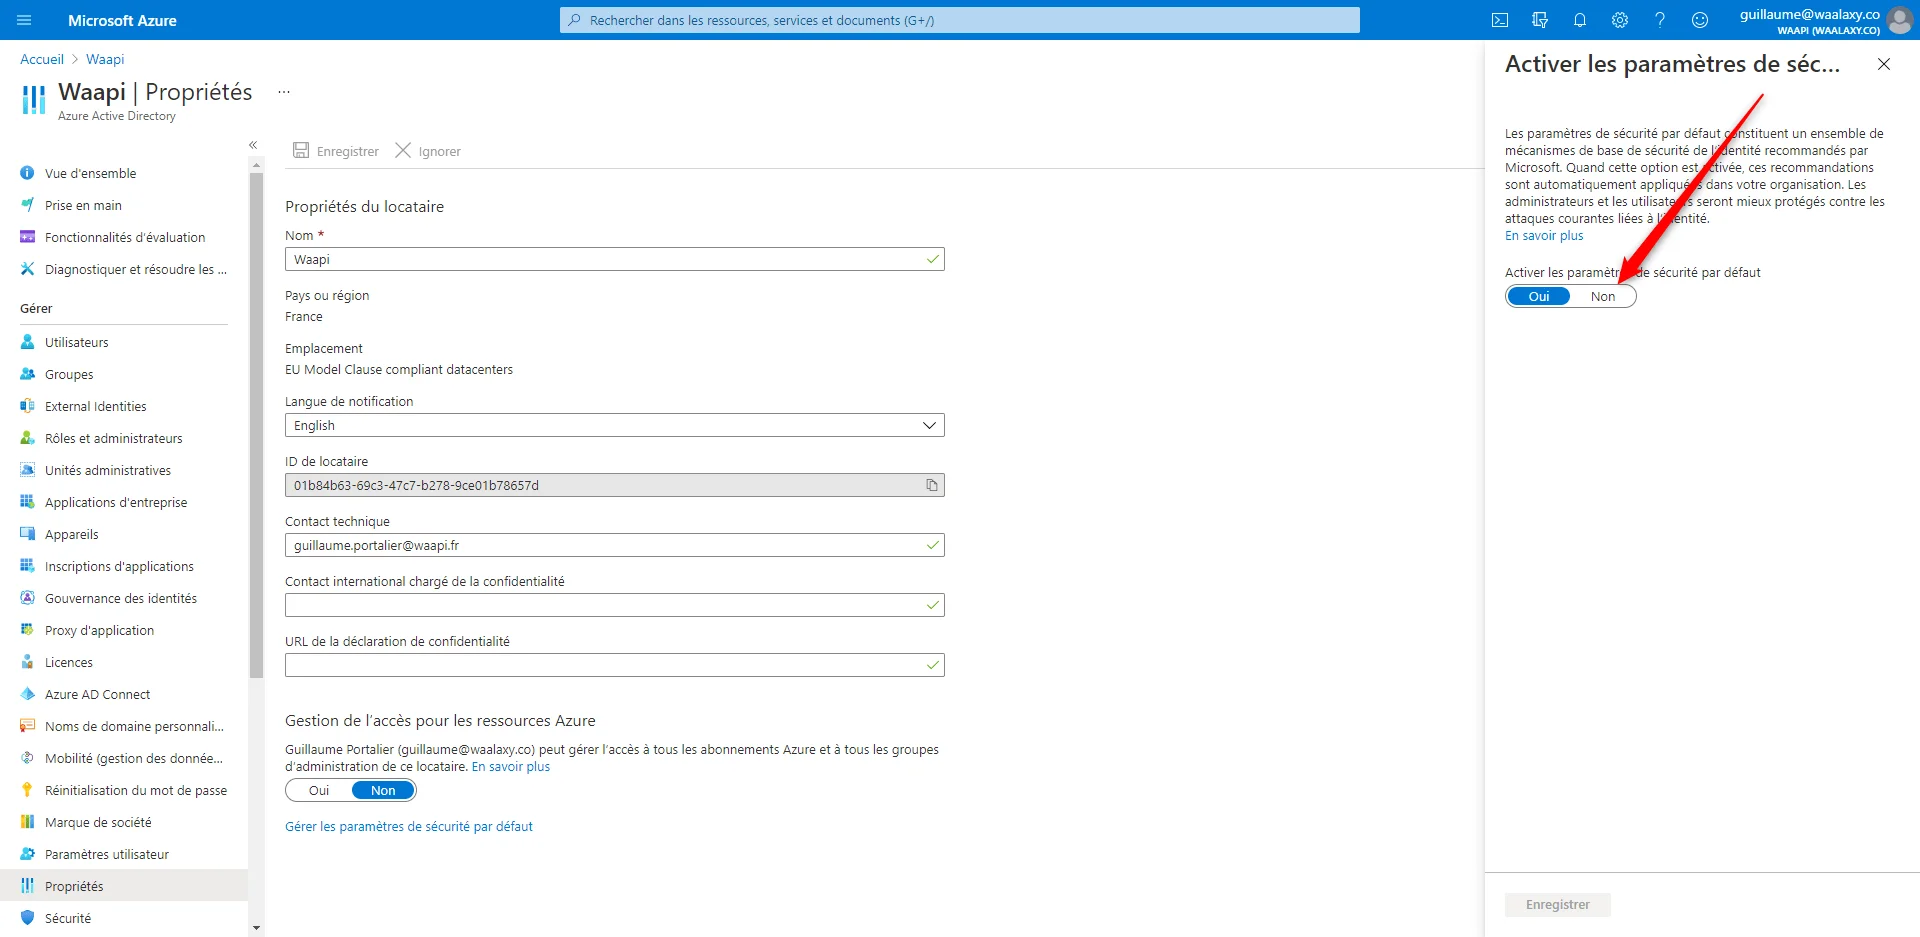The height and width of the screenshot is (937, 1920).
Task: Select the Propriétés sidebar item
Action: click(124, 886)
